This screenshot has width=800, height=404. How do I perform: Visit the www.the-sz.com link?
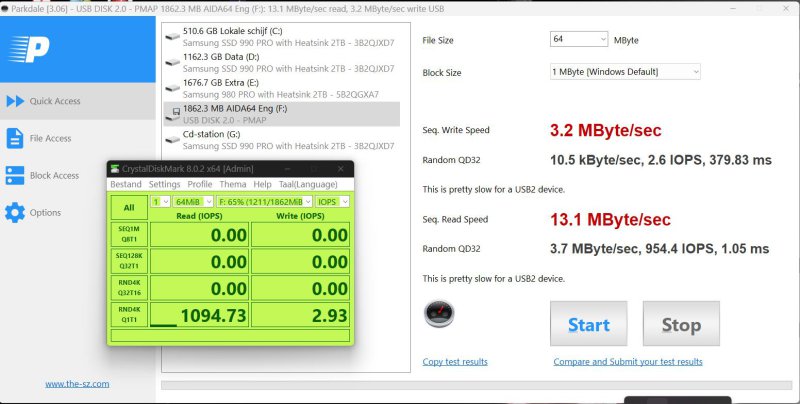[x=77, y=383]
